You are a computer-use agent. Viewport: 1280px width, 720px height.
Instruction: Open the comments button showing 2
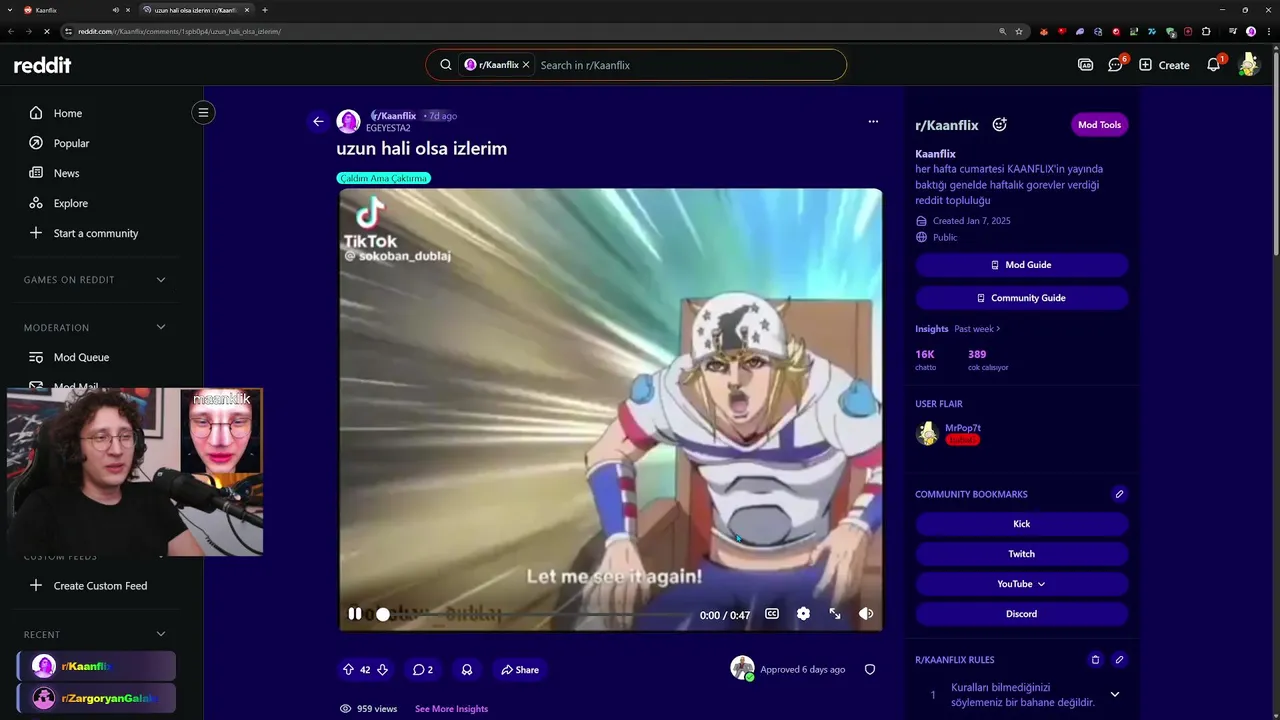[423, 670]
